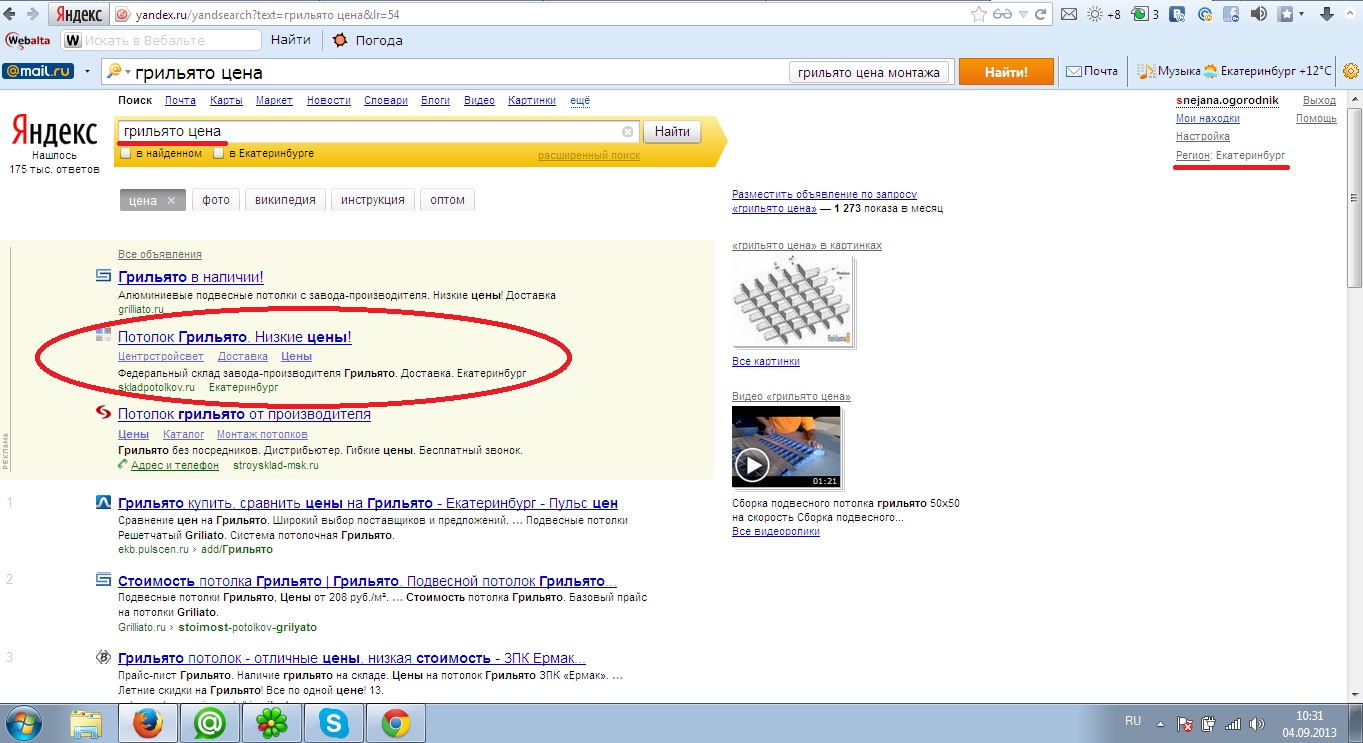The image size is (1363, 743).
Task: Remove the 'цена' query refinement chip
Action: tap(171, 200)
